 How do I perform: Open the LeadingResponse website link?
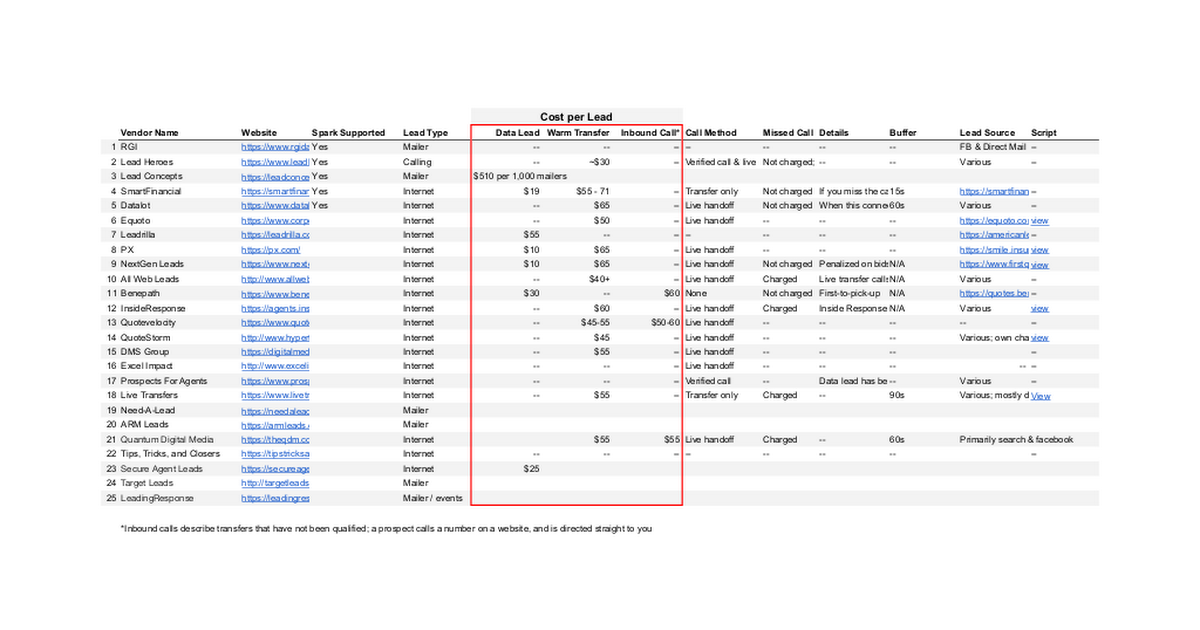point(275,498)
